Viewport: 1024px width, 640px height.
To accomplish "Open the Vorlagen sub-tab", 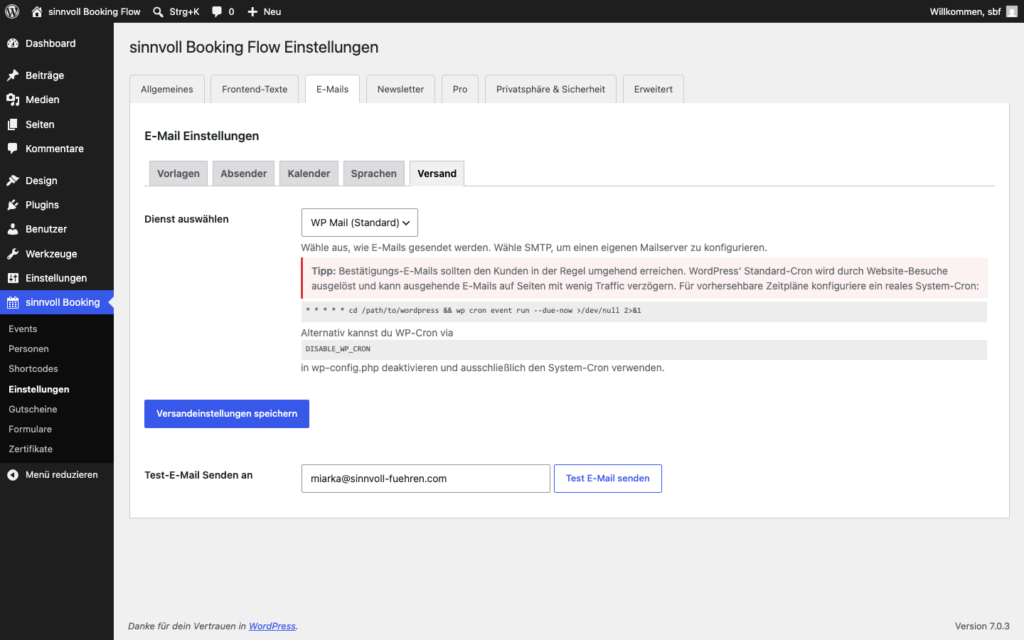I will [x=178, y=174].
